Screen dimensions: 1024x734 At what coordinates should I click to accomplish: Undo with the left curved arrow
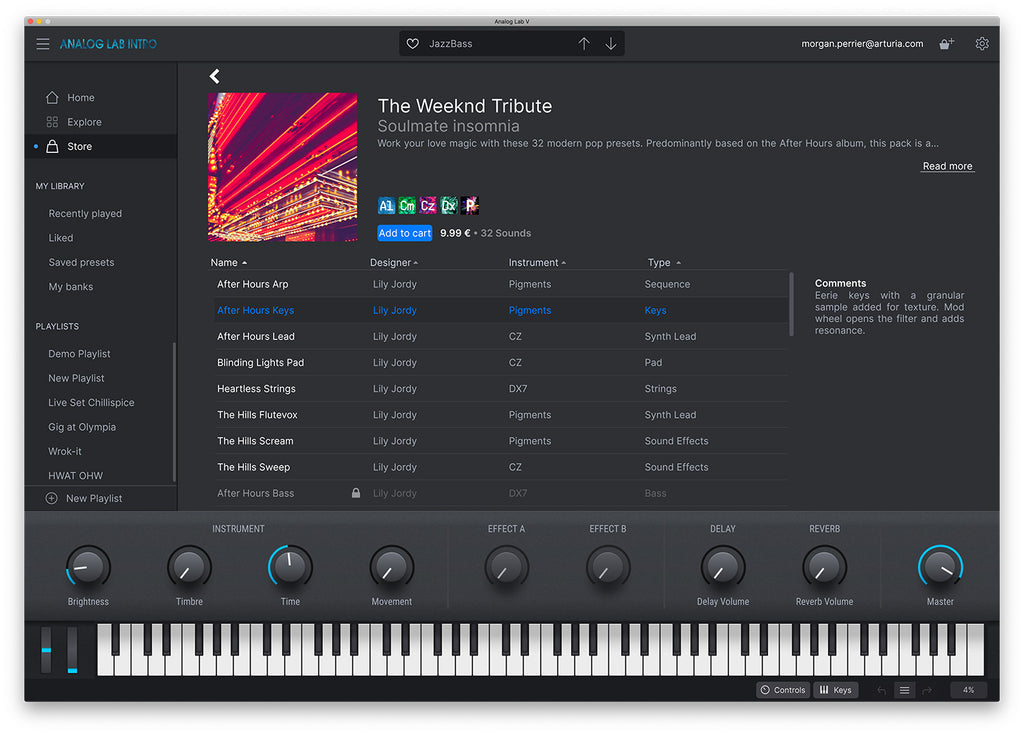pos(882,690)
